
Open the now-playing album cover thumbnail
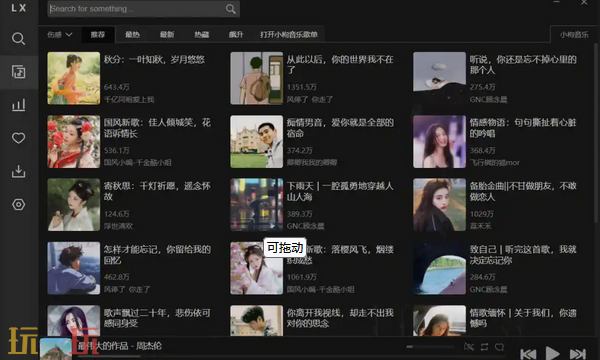pos(56,349)
